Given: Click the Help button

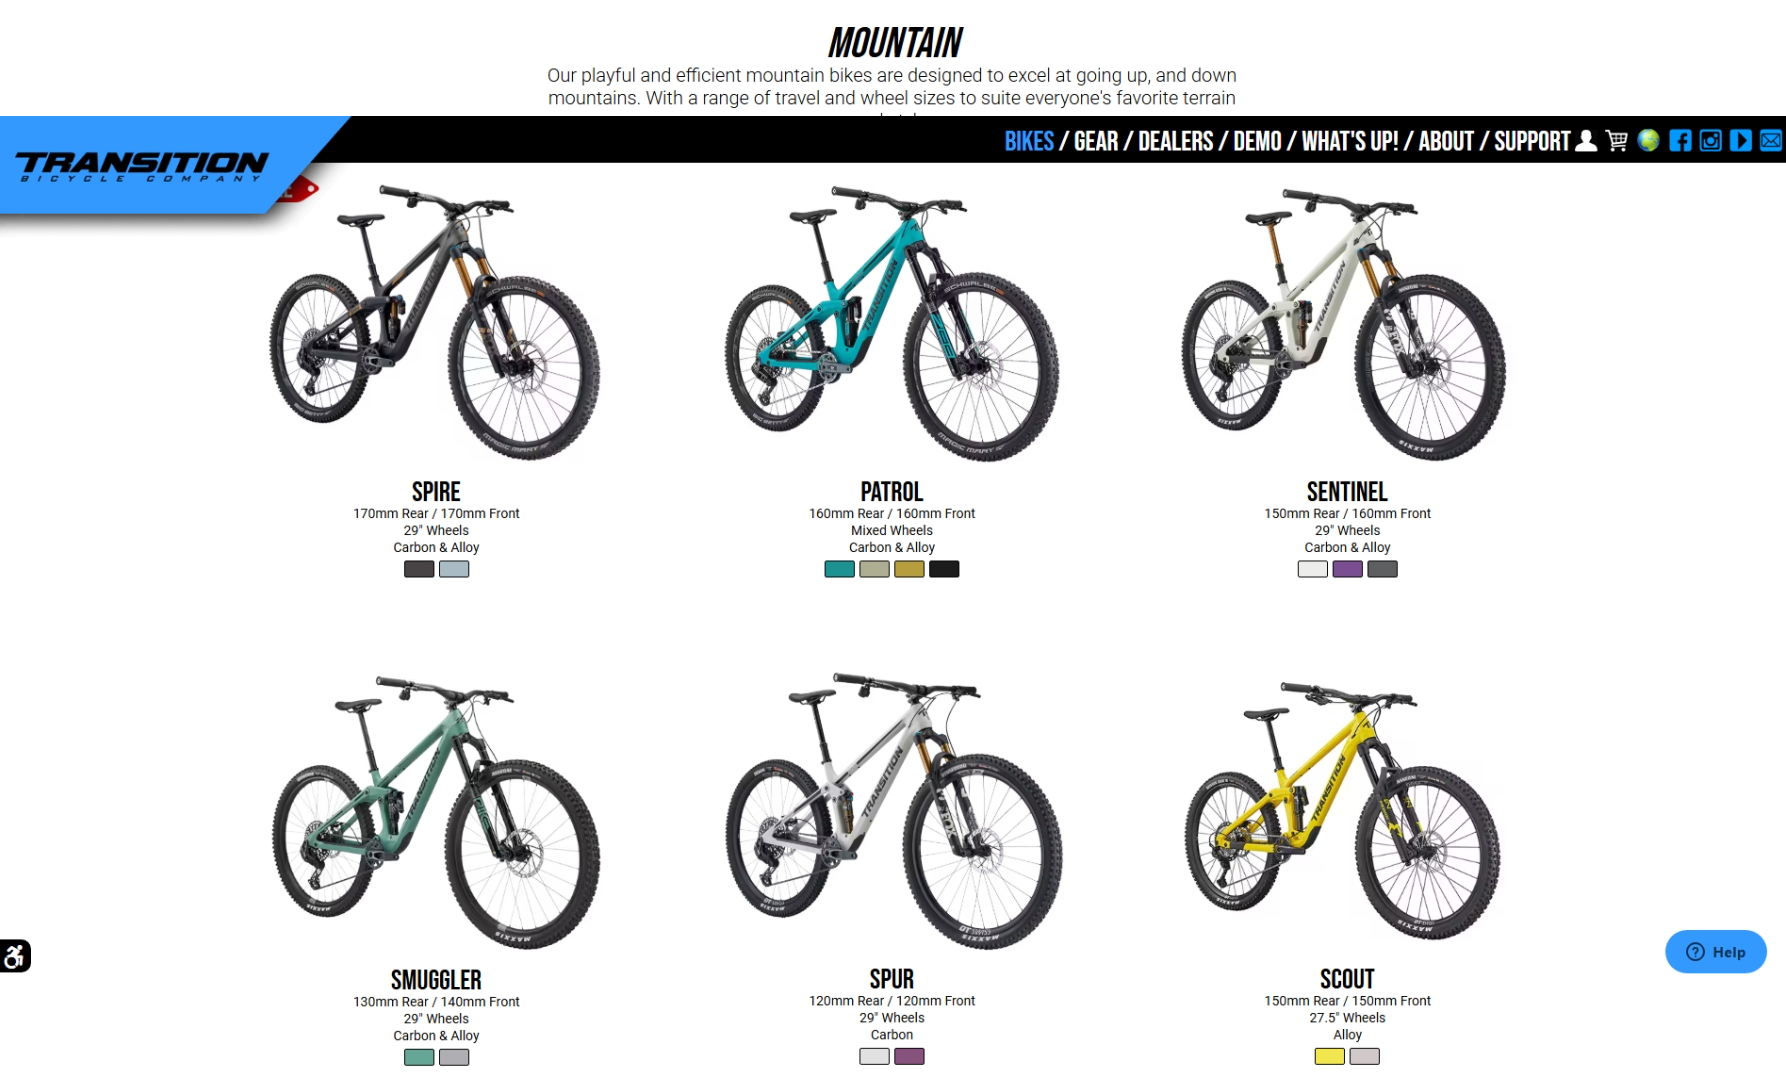Looking at the screenshot, I should coord(1715,952).
